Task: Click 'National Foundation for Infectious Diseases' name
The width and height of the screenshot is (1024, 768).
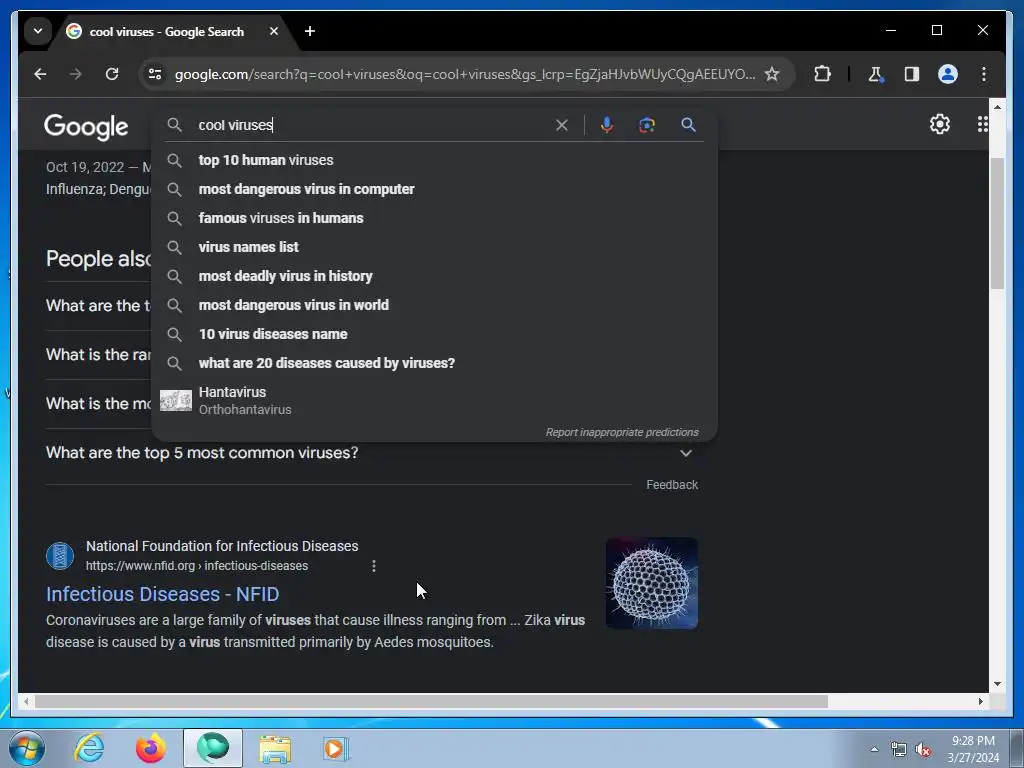Action: [x=222, y=546]
